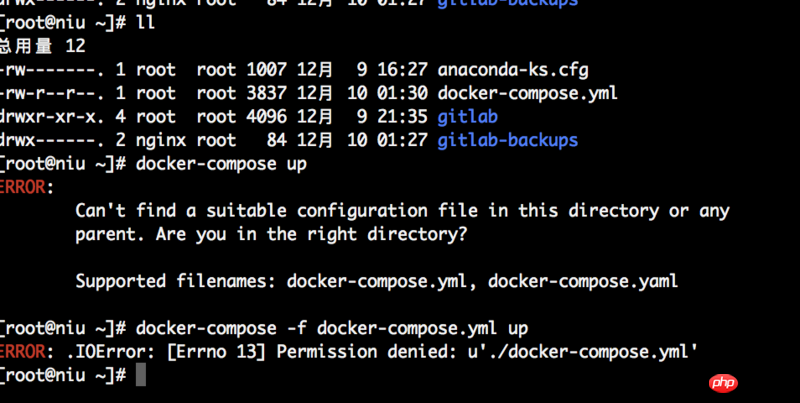Click the '总用量 12' total line
Viewport: 800px width, 403px height.
coord(42,46)
